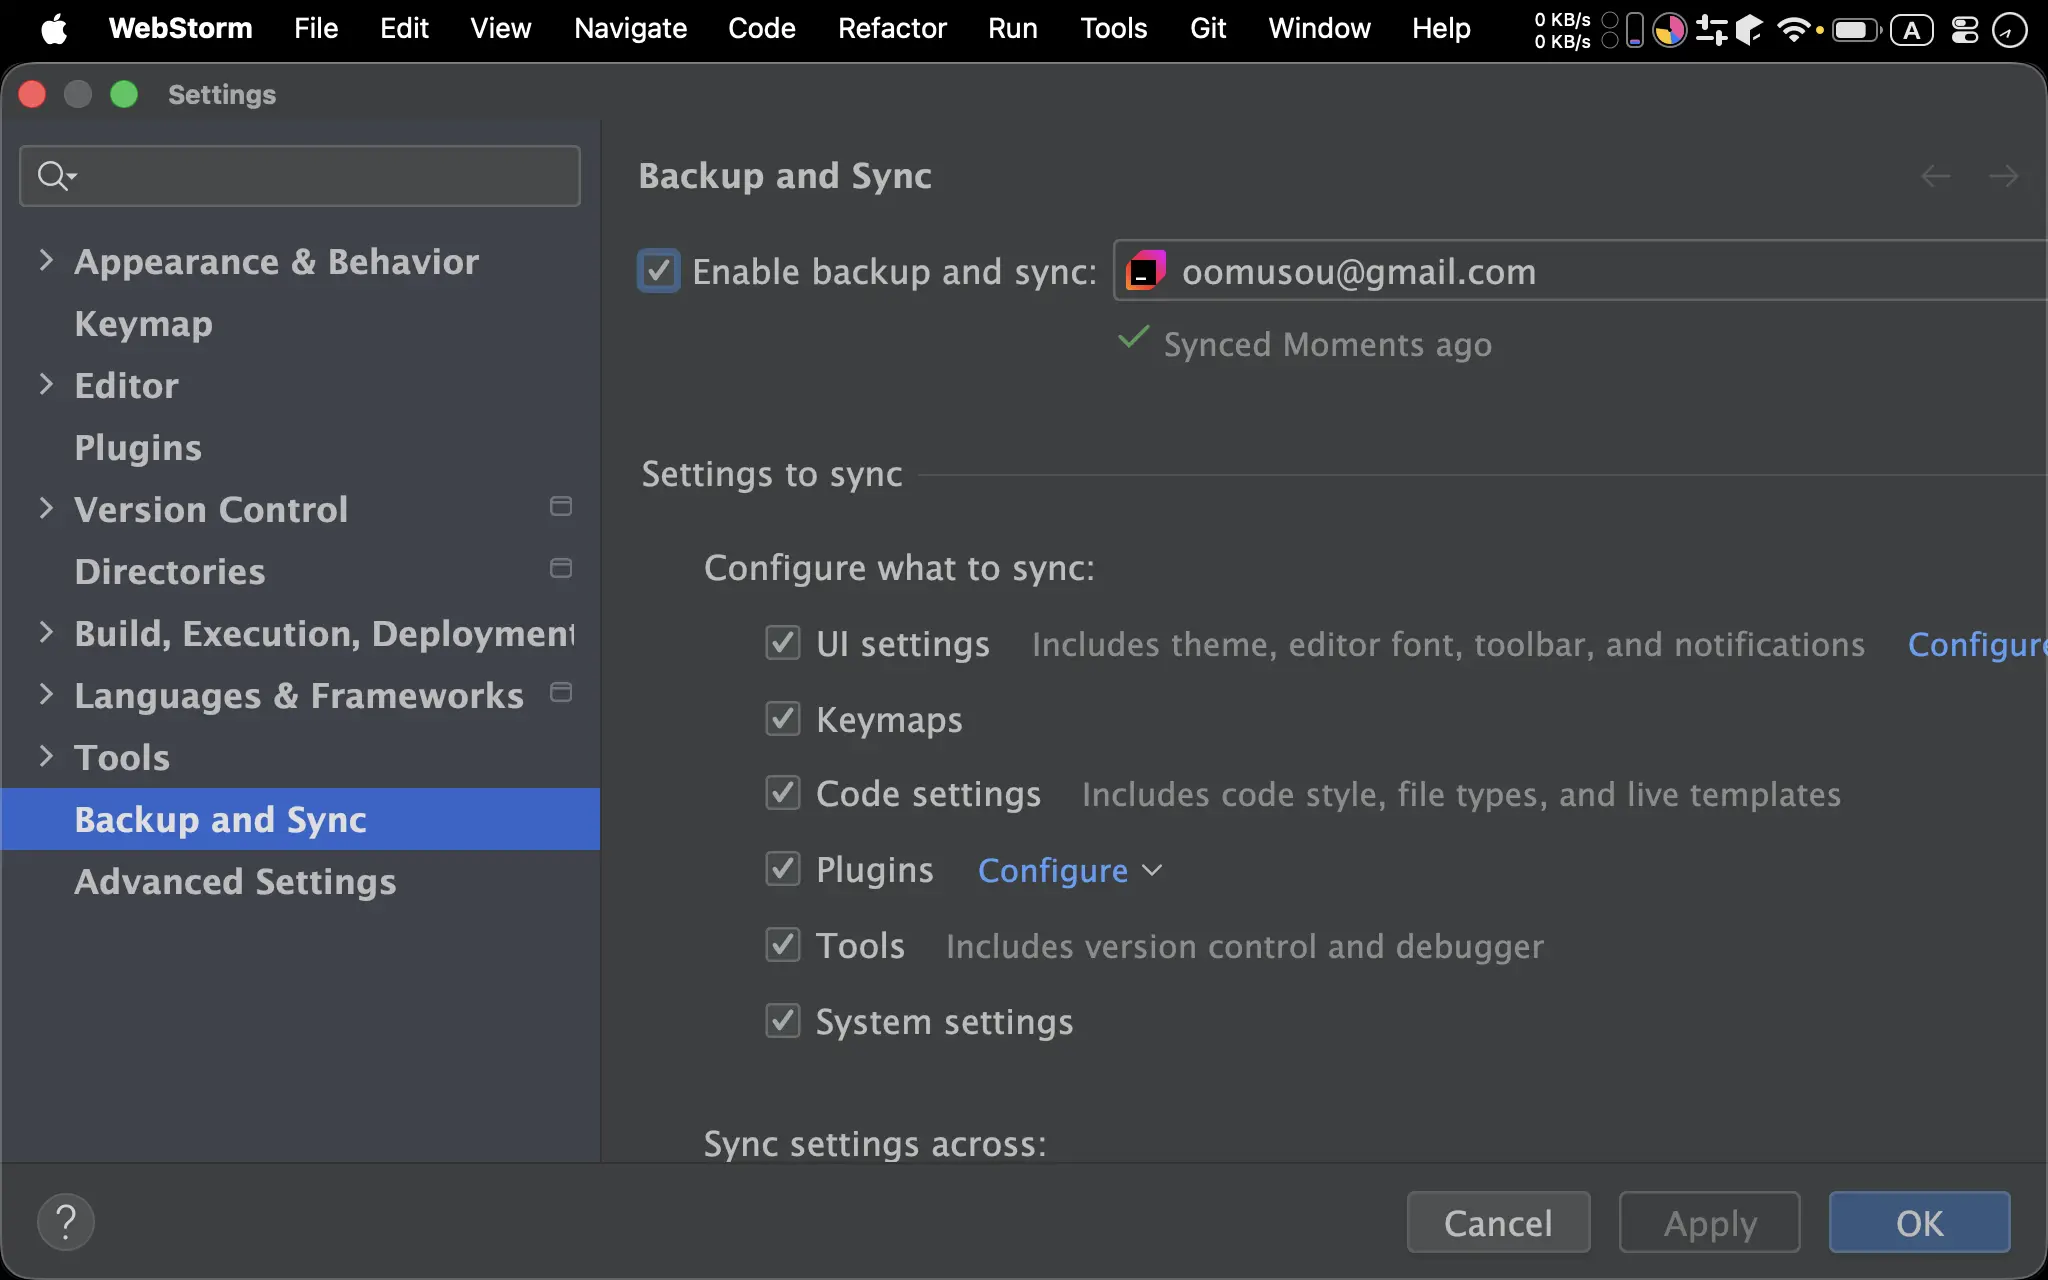
Task: Open the Help menu
Action: pyautogui.click(x=1441, y=29)
